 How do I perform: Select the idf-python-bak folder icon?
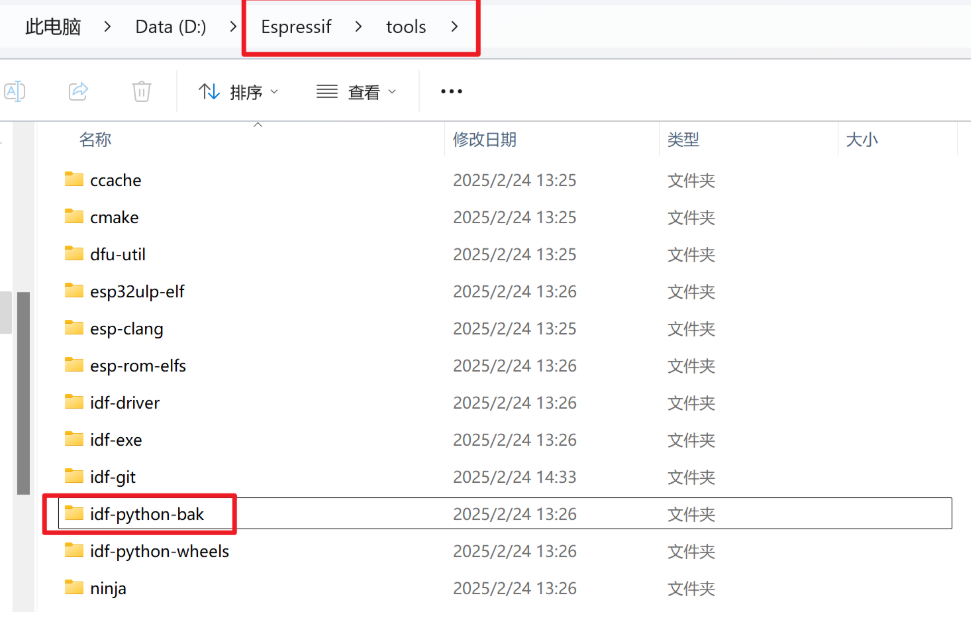click(x=74, y=513)
